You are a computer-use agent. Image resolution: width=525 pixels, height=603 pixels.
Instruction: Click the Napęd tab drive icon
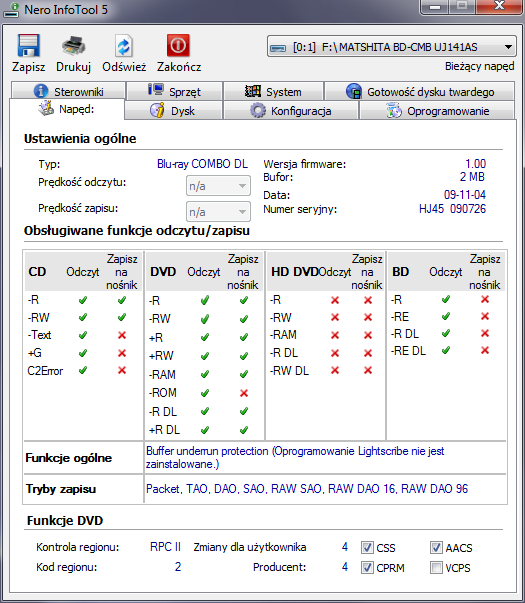pyautogui.click(x=46, y=108)
